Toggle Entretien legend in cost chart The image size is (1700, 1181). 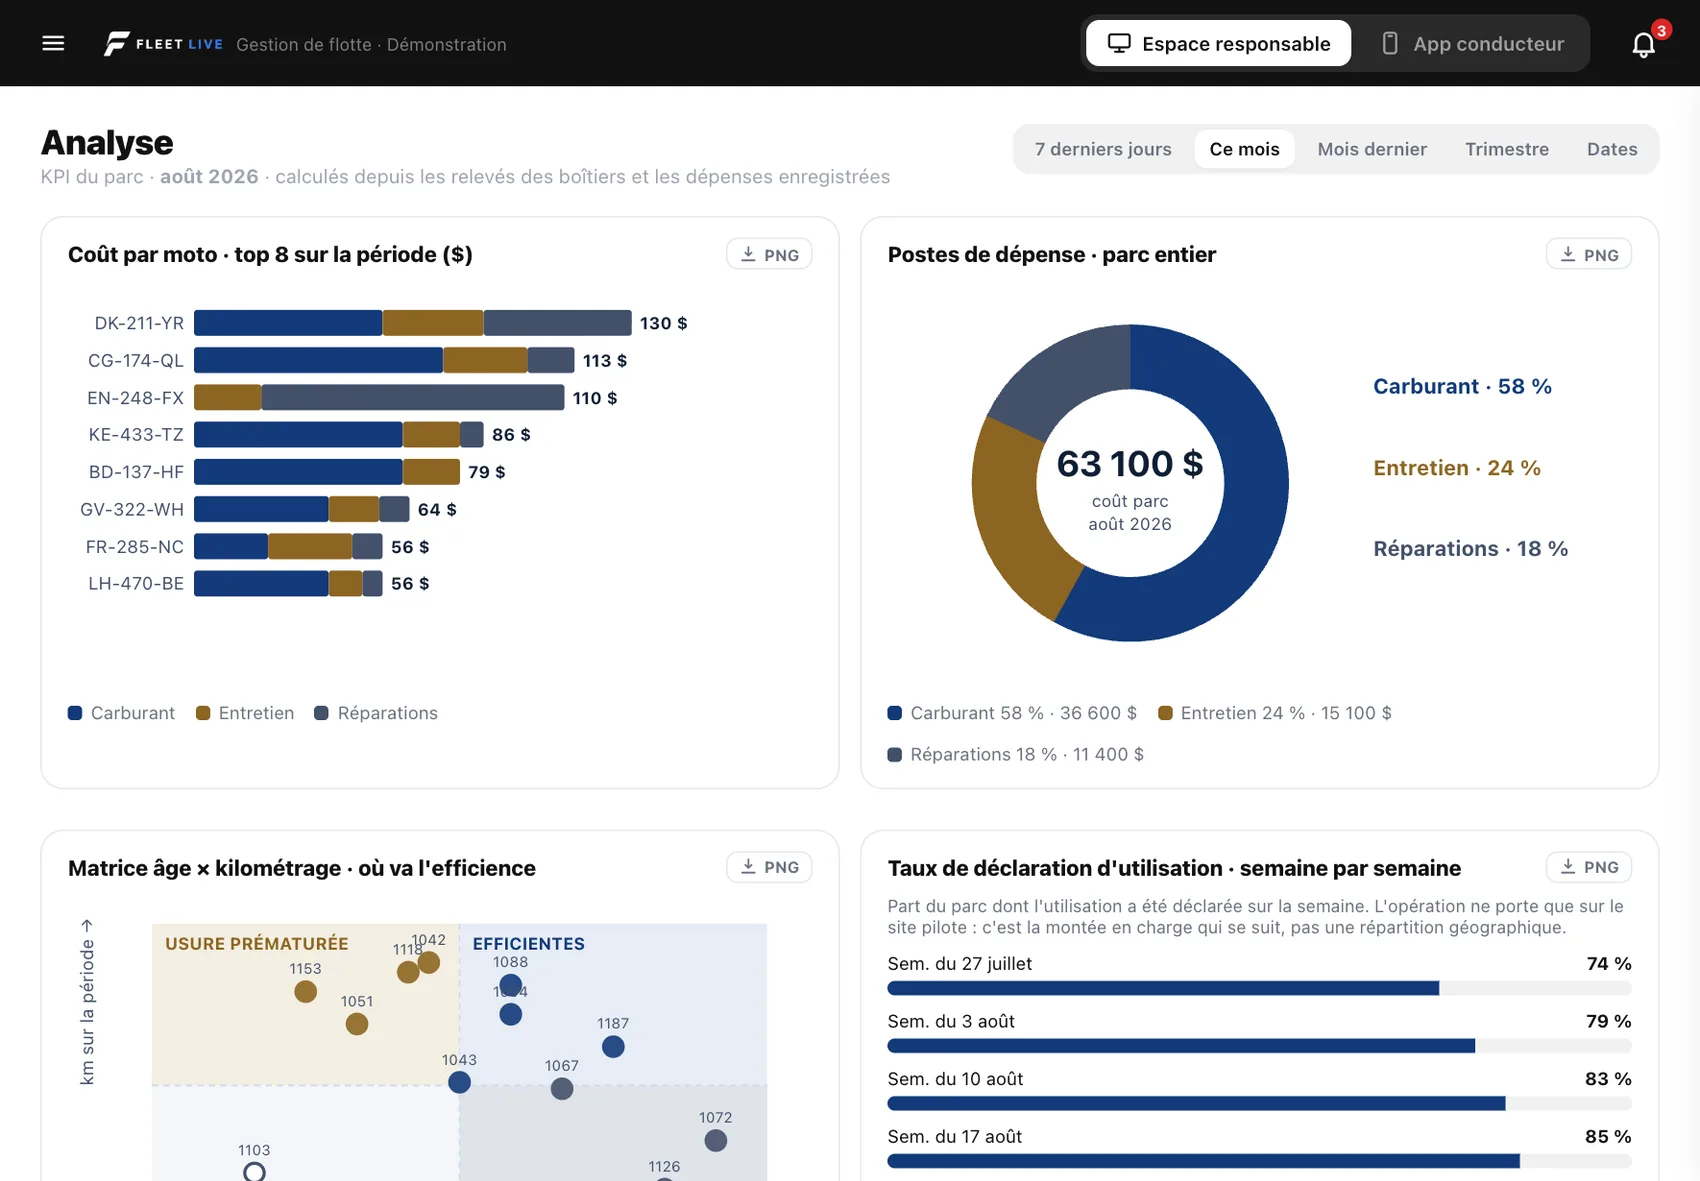pos(245,713)
